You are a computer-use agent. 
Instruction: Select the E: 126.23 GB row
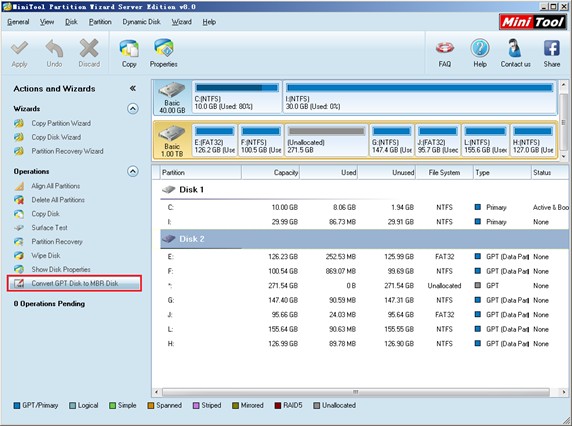pos(364,257)
